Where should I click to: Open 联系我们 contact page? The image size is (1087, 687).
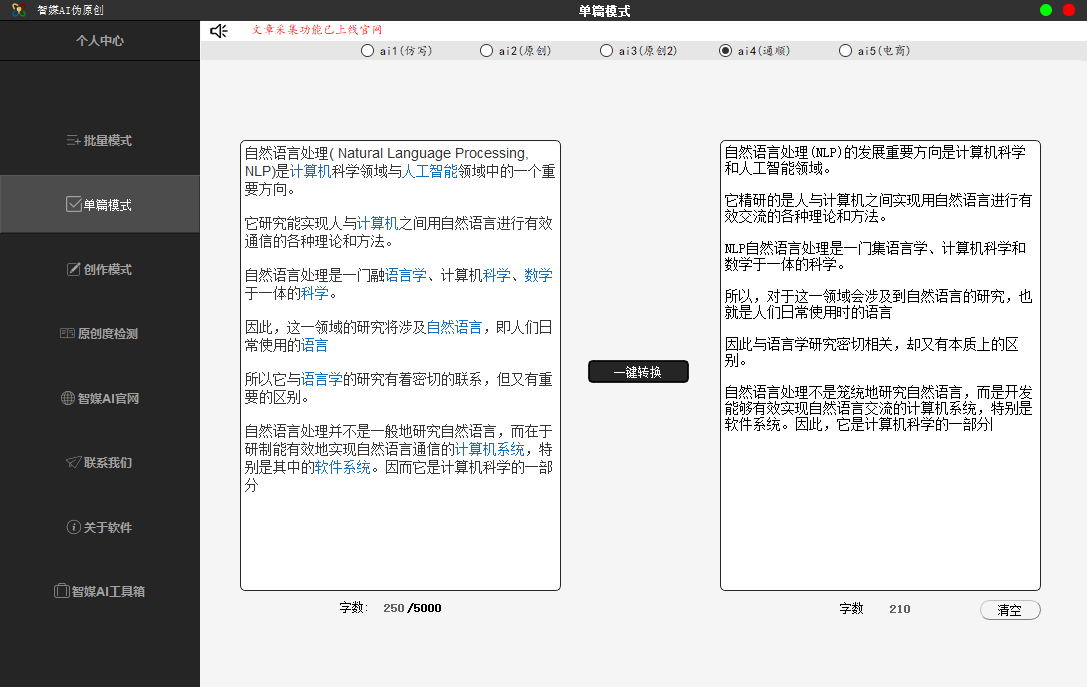(100, 462)
